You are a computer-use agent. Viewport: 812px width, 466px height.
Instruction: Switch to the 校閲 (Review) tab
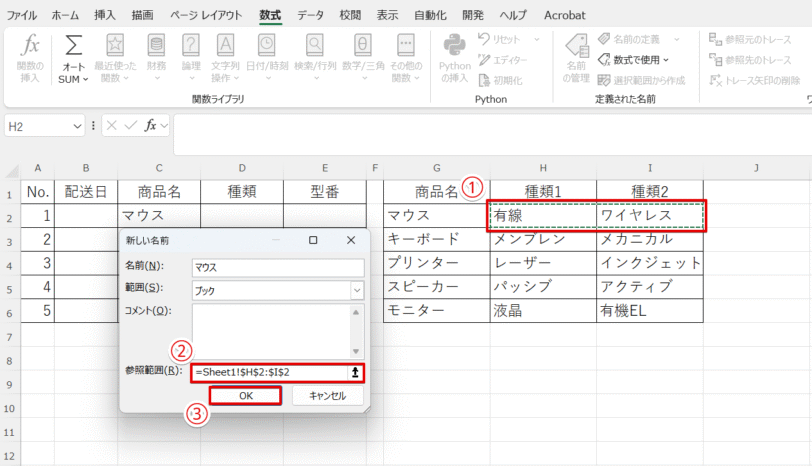click(x=350, y=15)
